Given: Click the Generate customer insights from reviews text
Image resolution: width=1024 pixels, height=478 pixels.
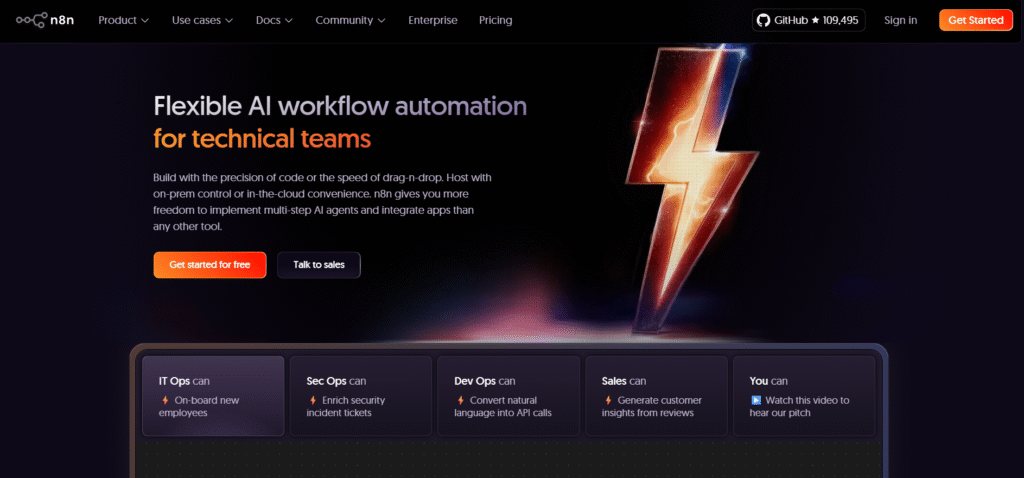Looking at the screenshot, I should (652, 406).
